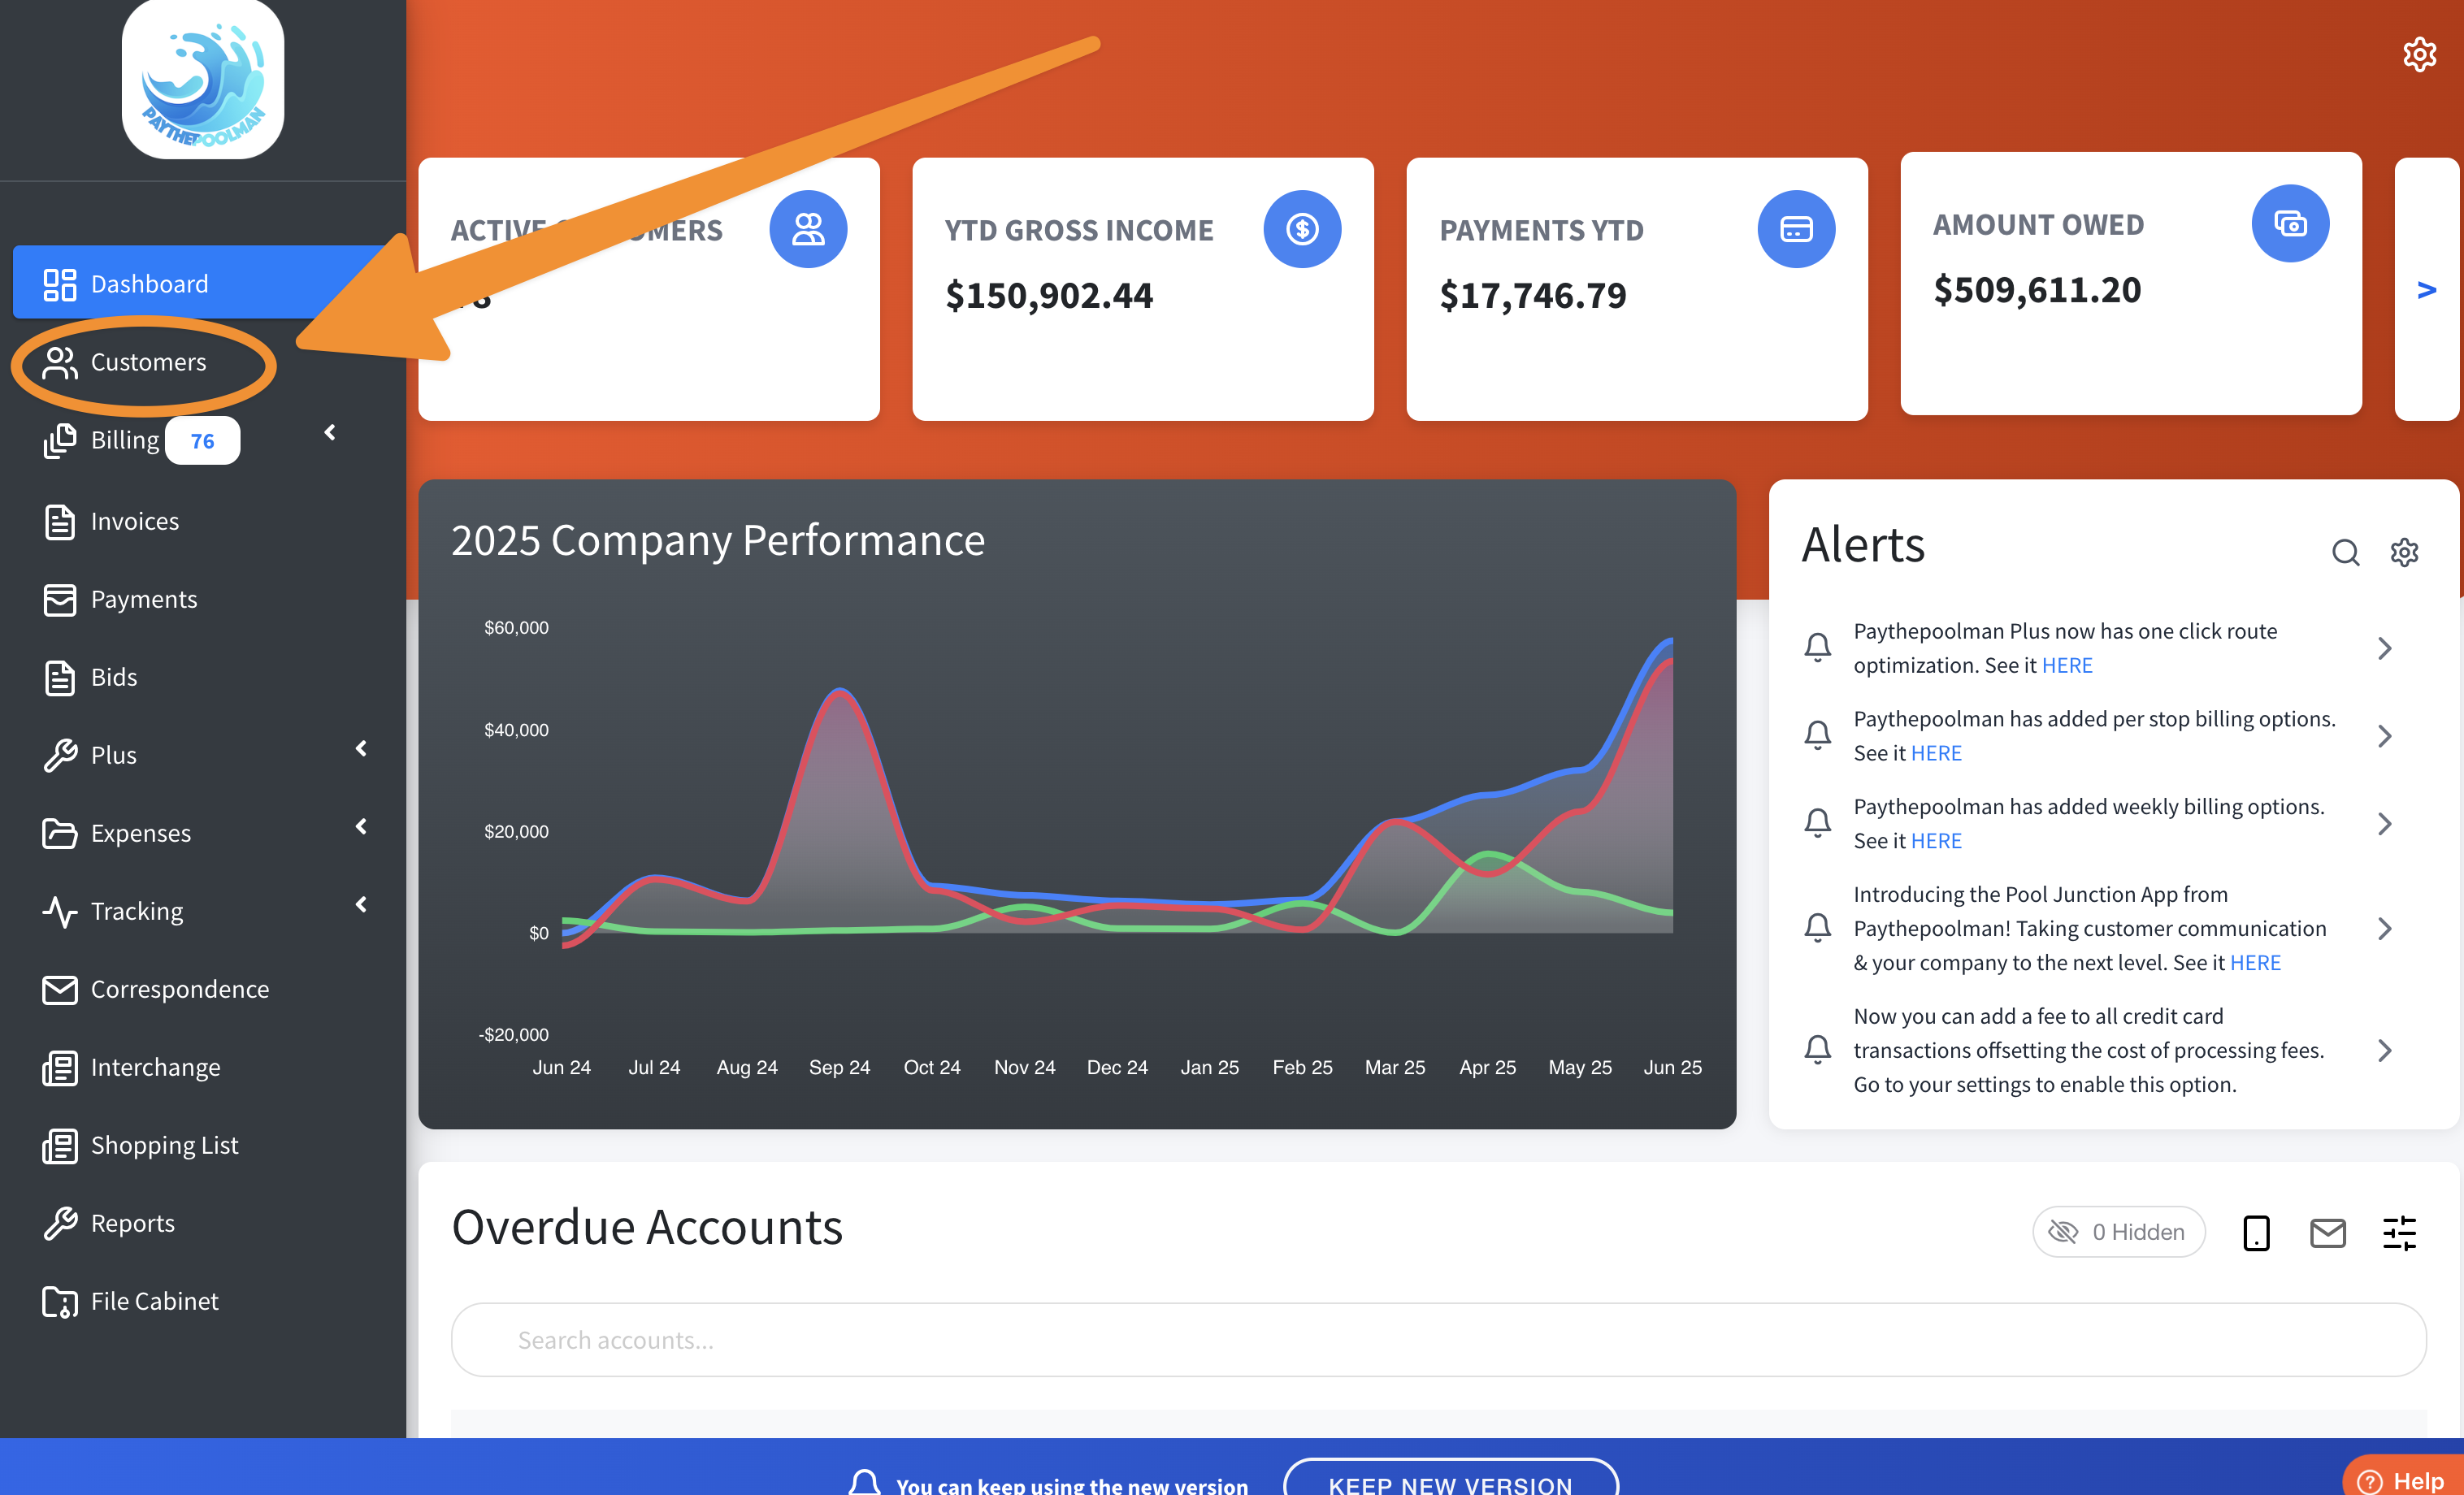Click the Amount Owed card icon
The height and width of the screenshot is (1495, 2464).
[2289, 223]
